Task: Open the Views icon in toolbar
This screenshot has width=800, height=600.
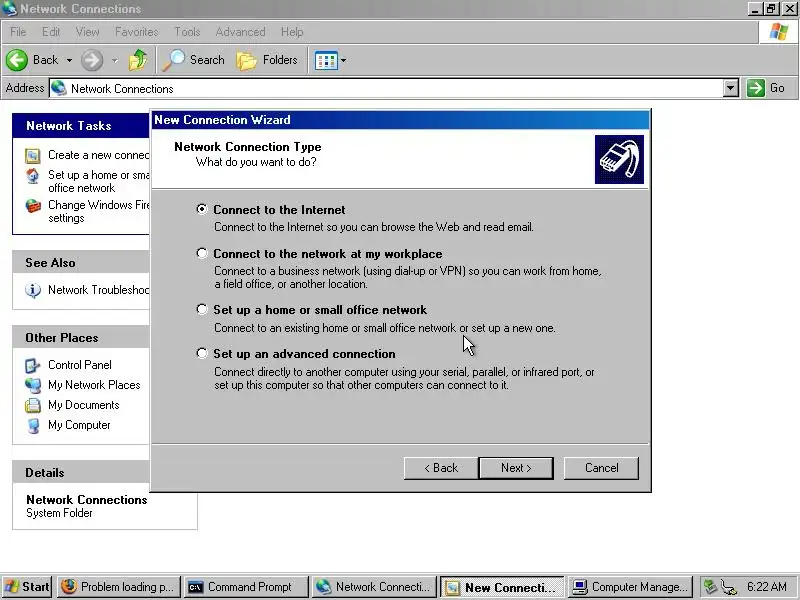Action: (326, 61)
